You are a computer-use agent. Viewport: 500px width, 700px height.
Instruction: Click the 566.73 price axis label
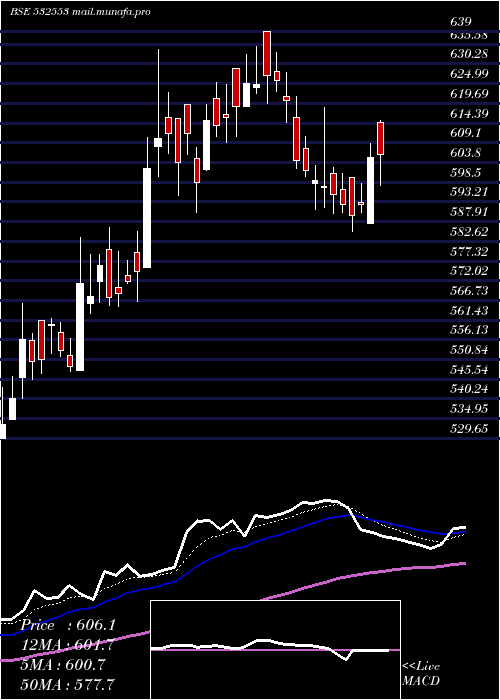pos(469,291)
